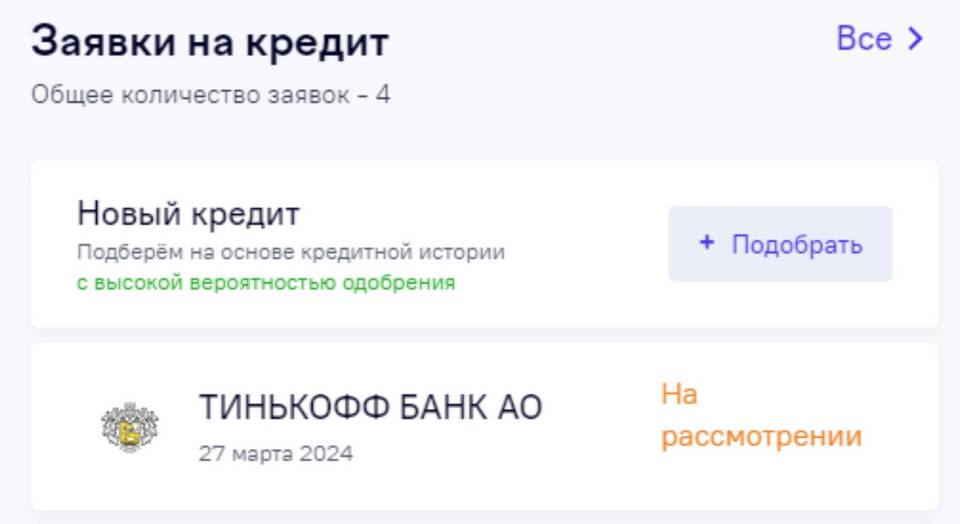Click Подберём на основе кредитной истории description
The width and height of the screenshot is (960, 524).
point(291,252)
